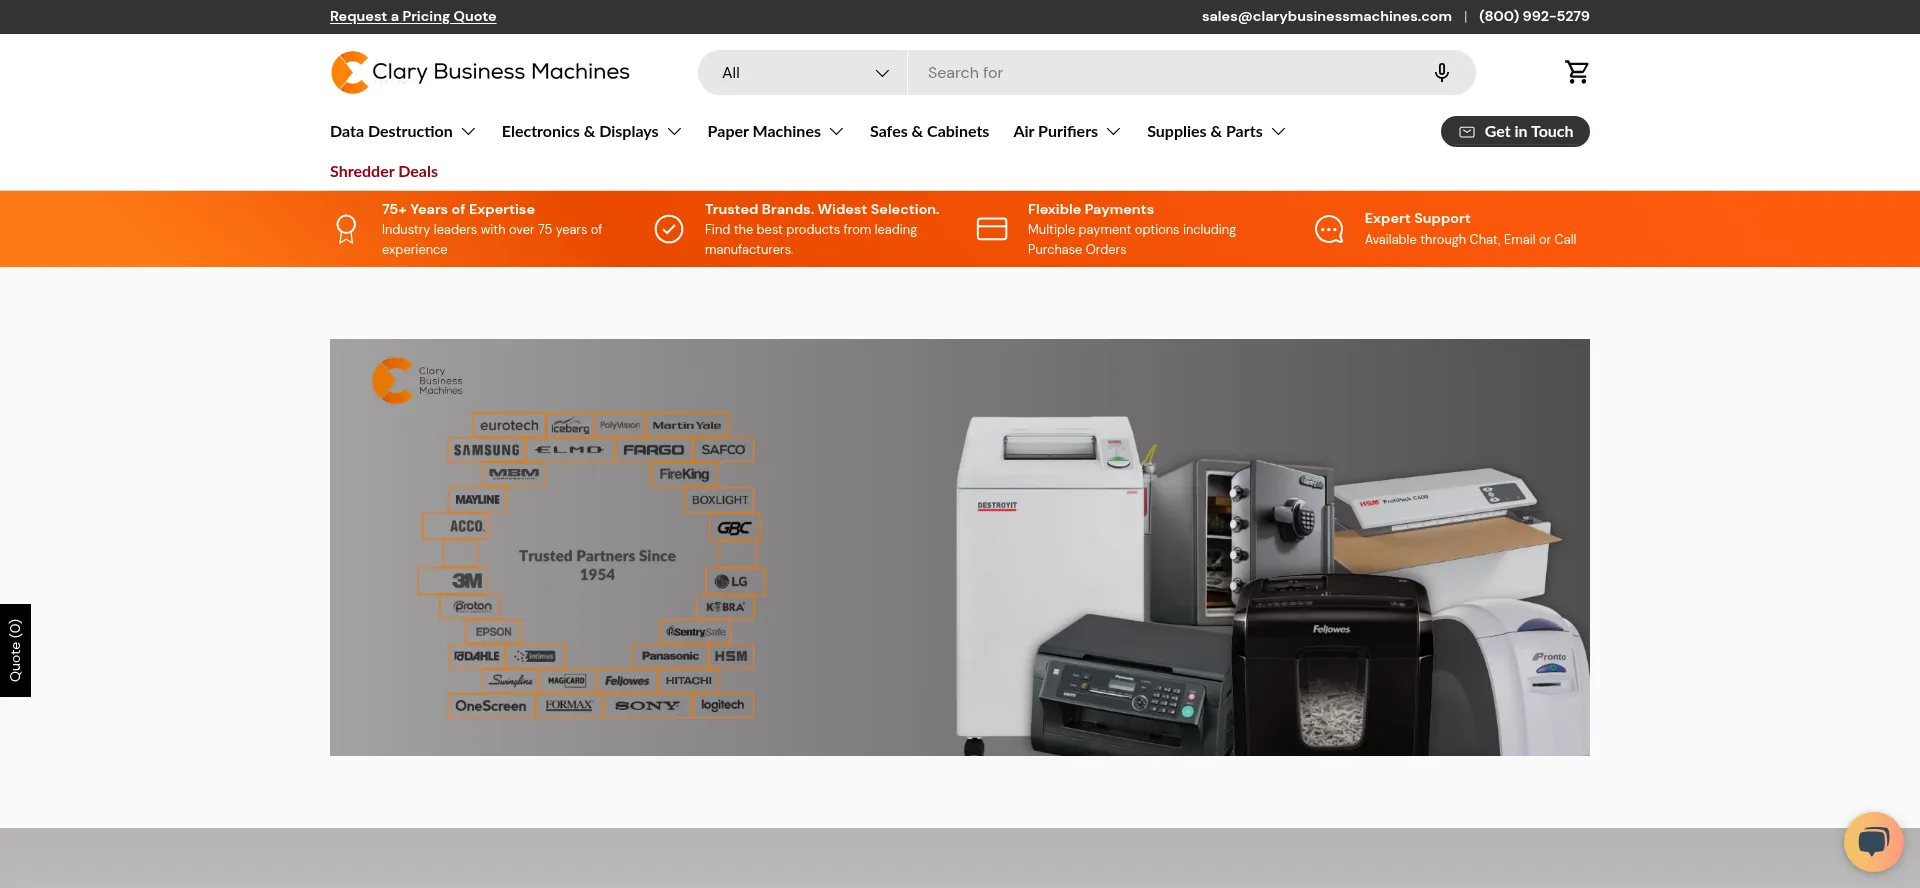1920x888 pixels.
Task: Click the Clary Business Machines logo
Action: tap(480, 72)
